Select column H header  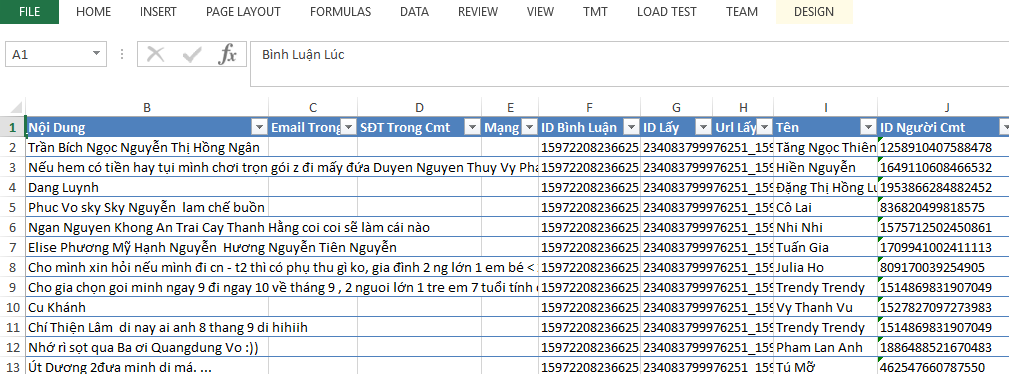point(743,108)
